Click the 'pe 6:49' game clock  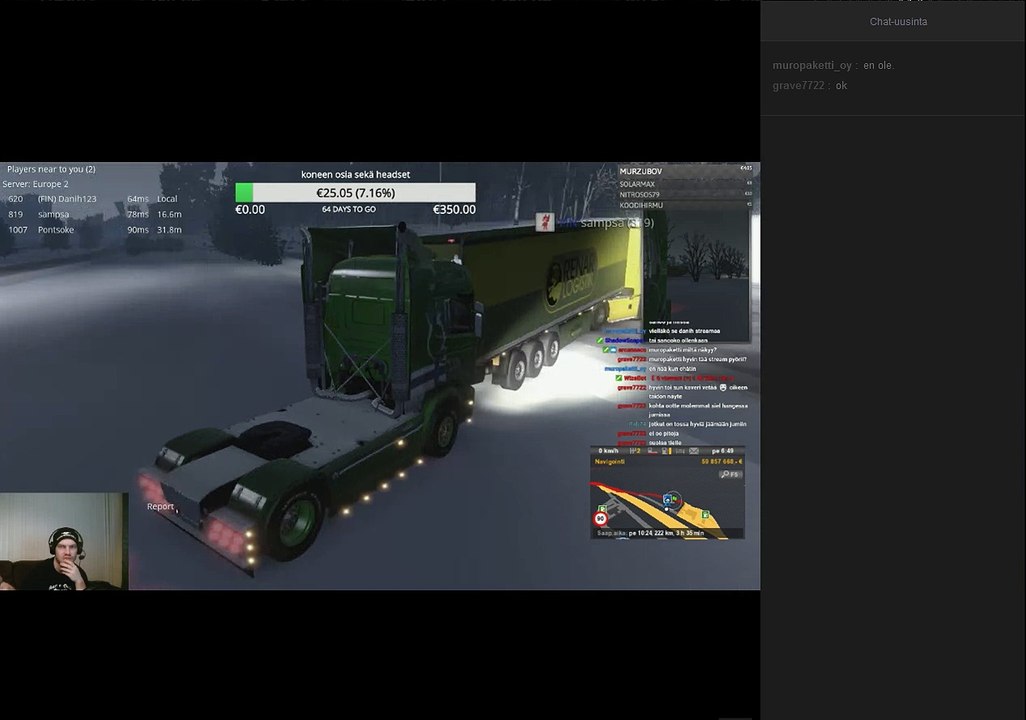point(722,451)
